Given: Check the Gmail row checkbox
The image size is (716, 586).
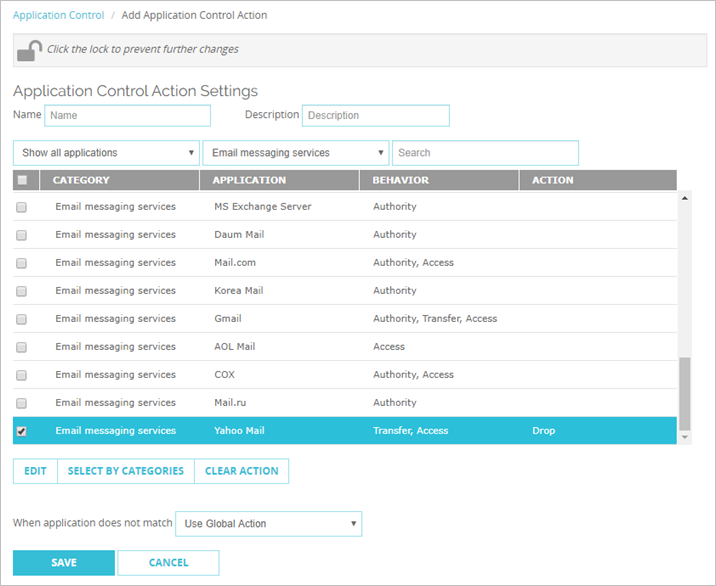Looking at the screenshot, I should tap(22, 319).
